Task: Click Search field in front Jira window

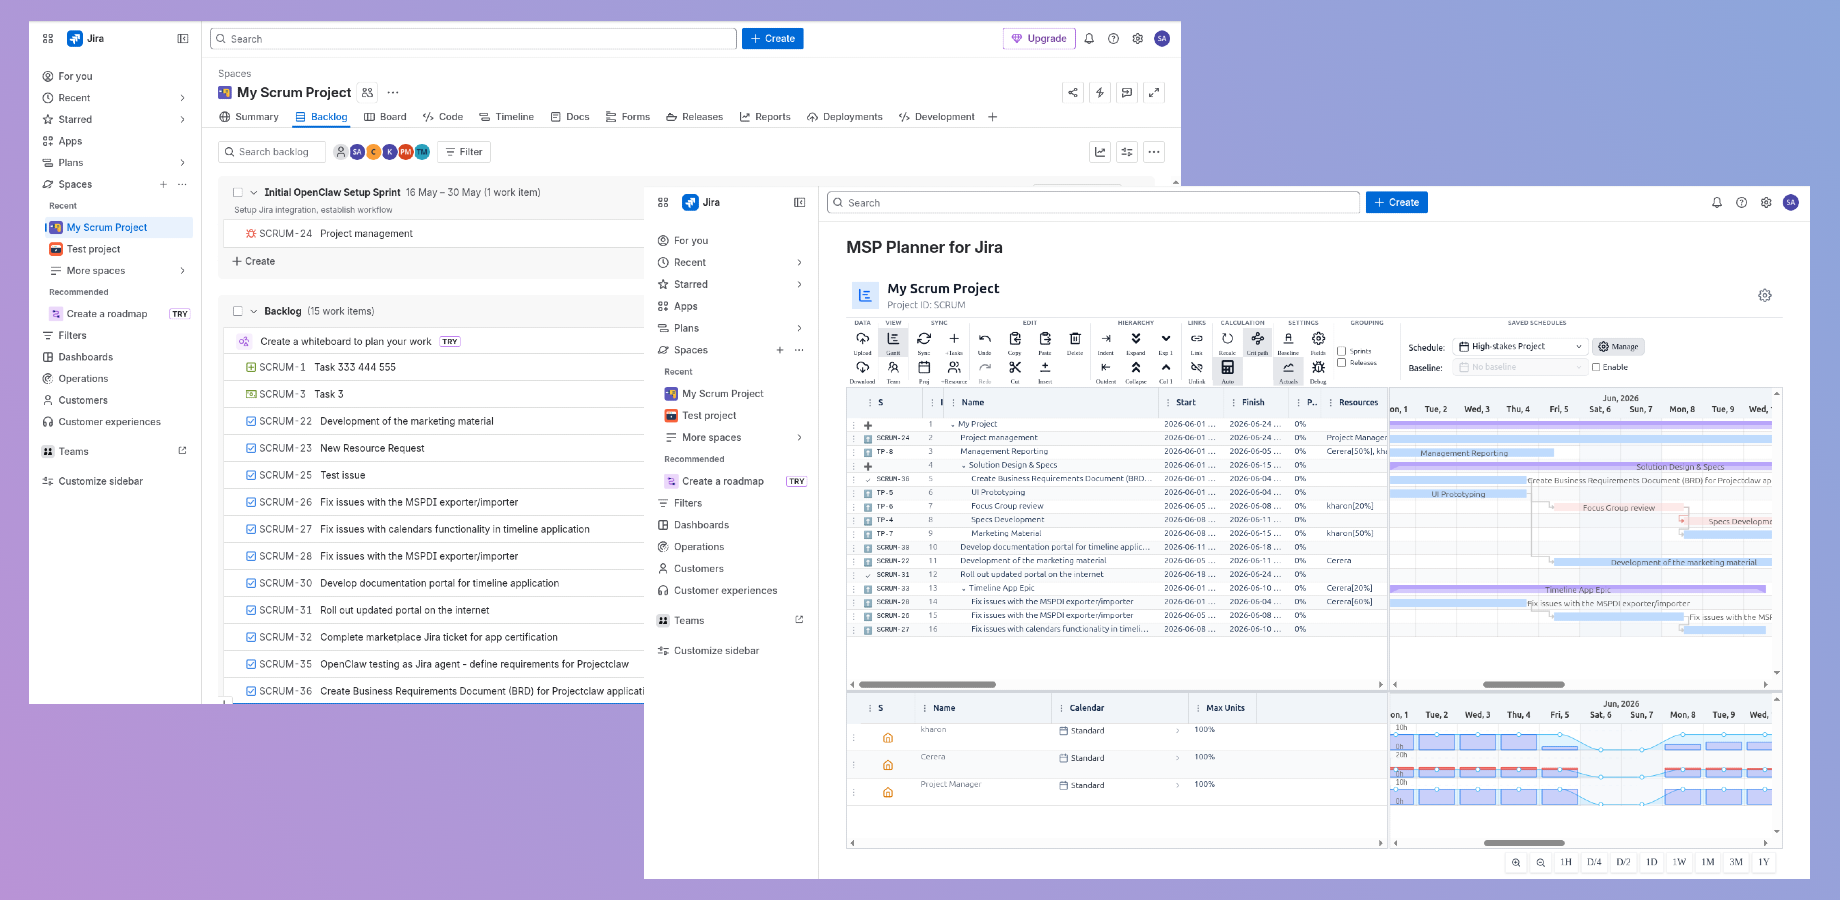Action: (x=1093, y=202)
